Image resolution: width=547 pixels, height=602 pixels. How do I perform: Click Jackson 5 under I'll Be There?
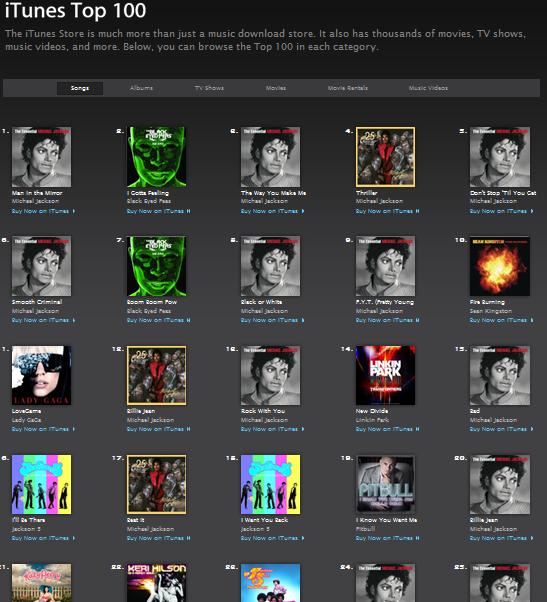coord(26,529)
